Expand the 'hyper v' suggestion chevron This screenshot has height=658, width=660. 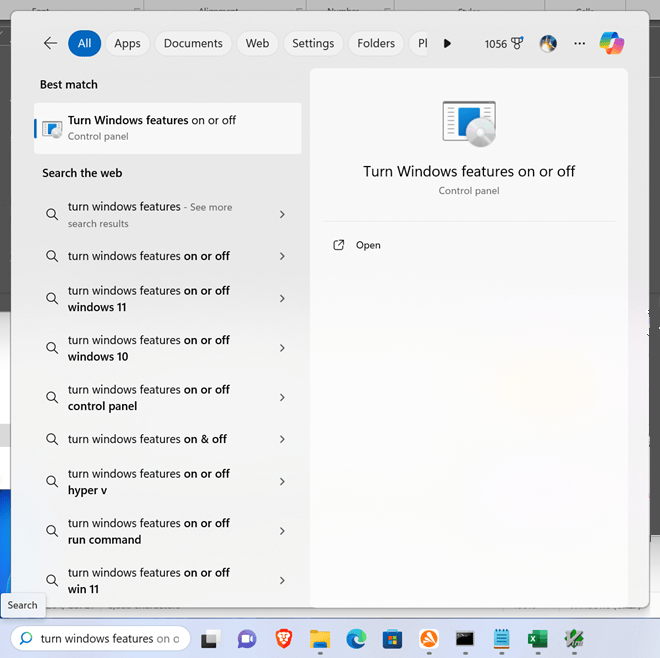tap(282, 482)
